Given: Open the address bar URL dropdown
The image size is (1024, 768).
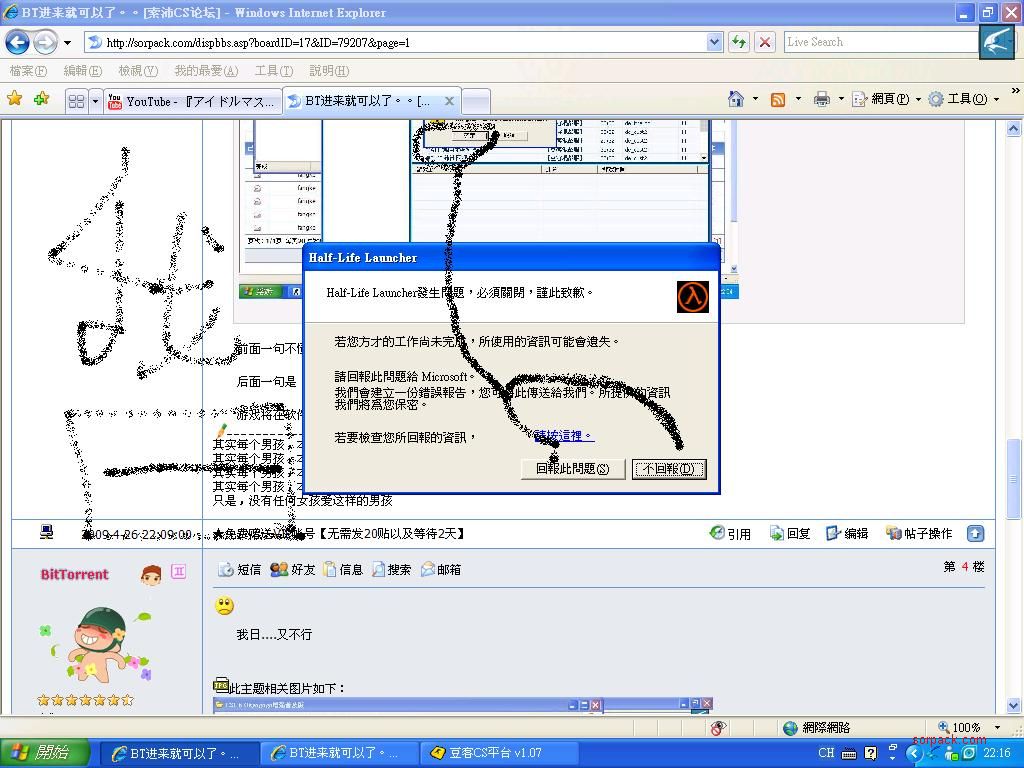Looking at the screenshot, I should click(714, 42).
